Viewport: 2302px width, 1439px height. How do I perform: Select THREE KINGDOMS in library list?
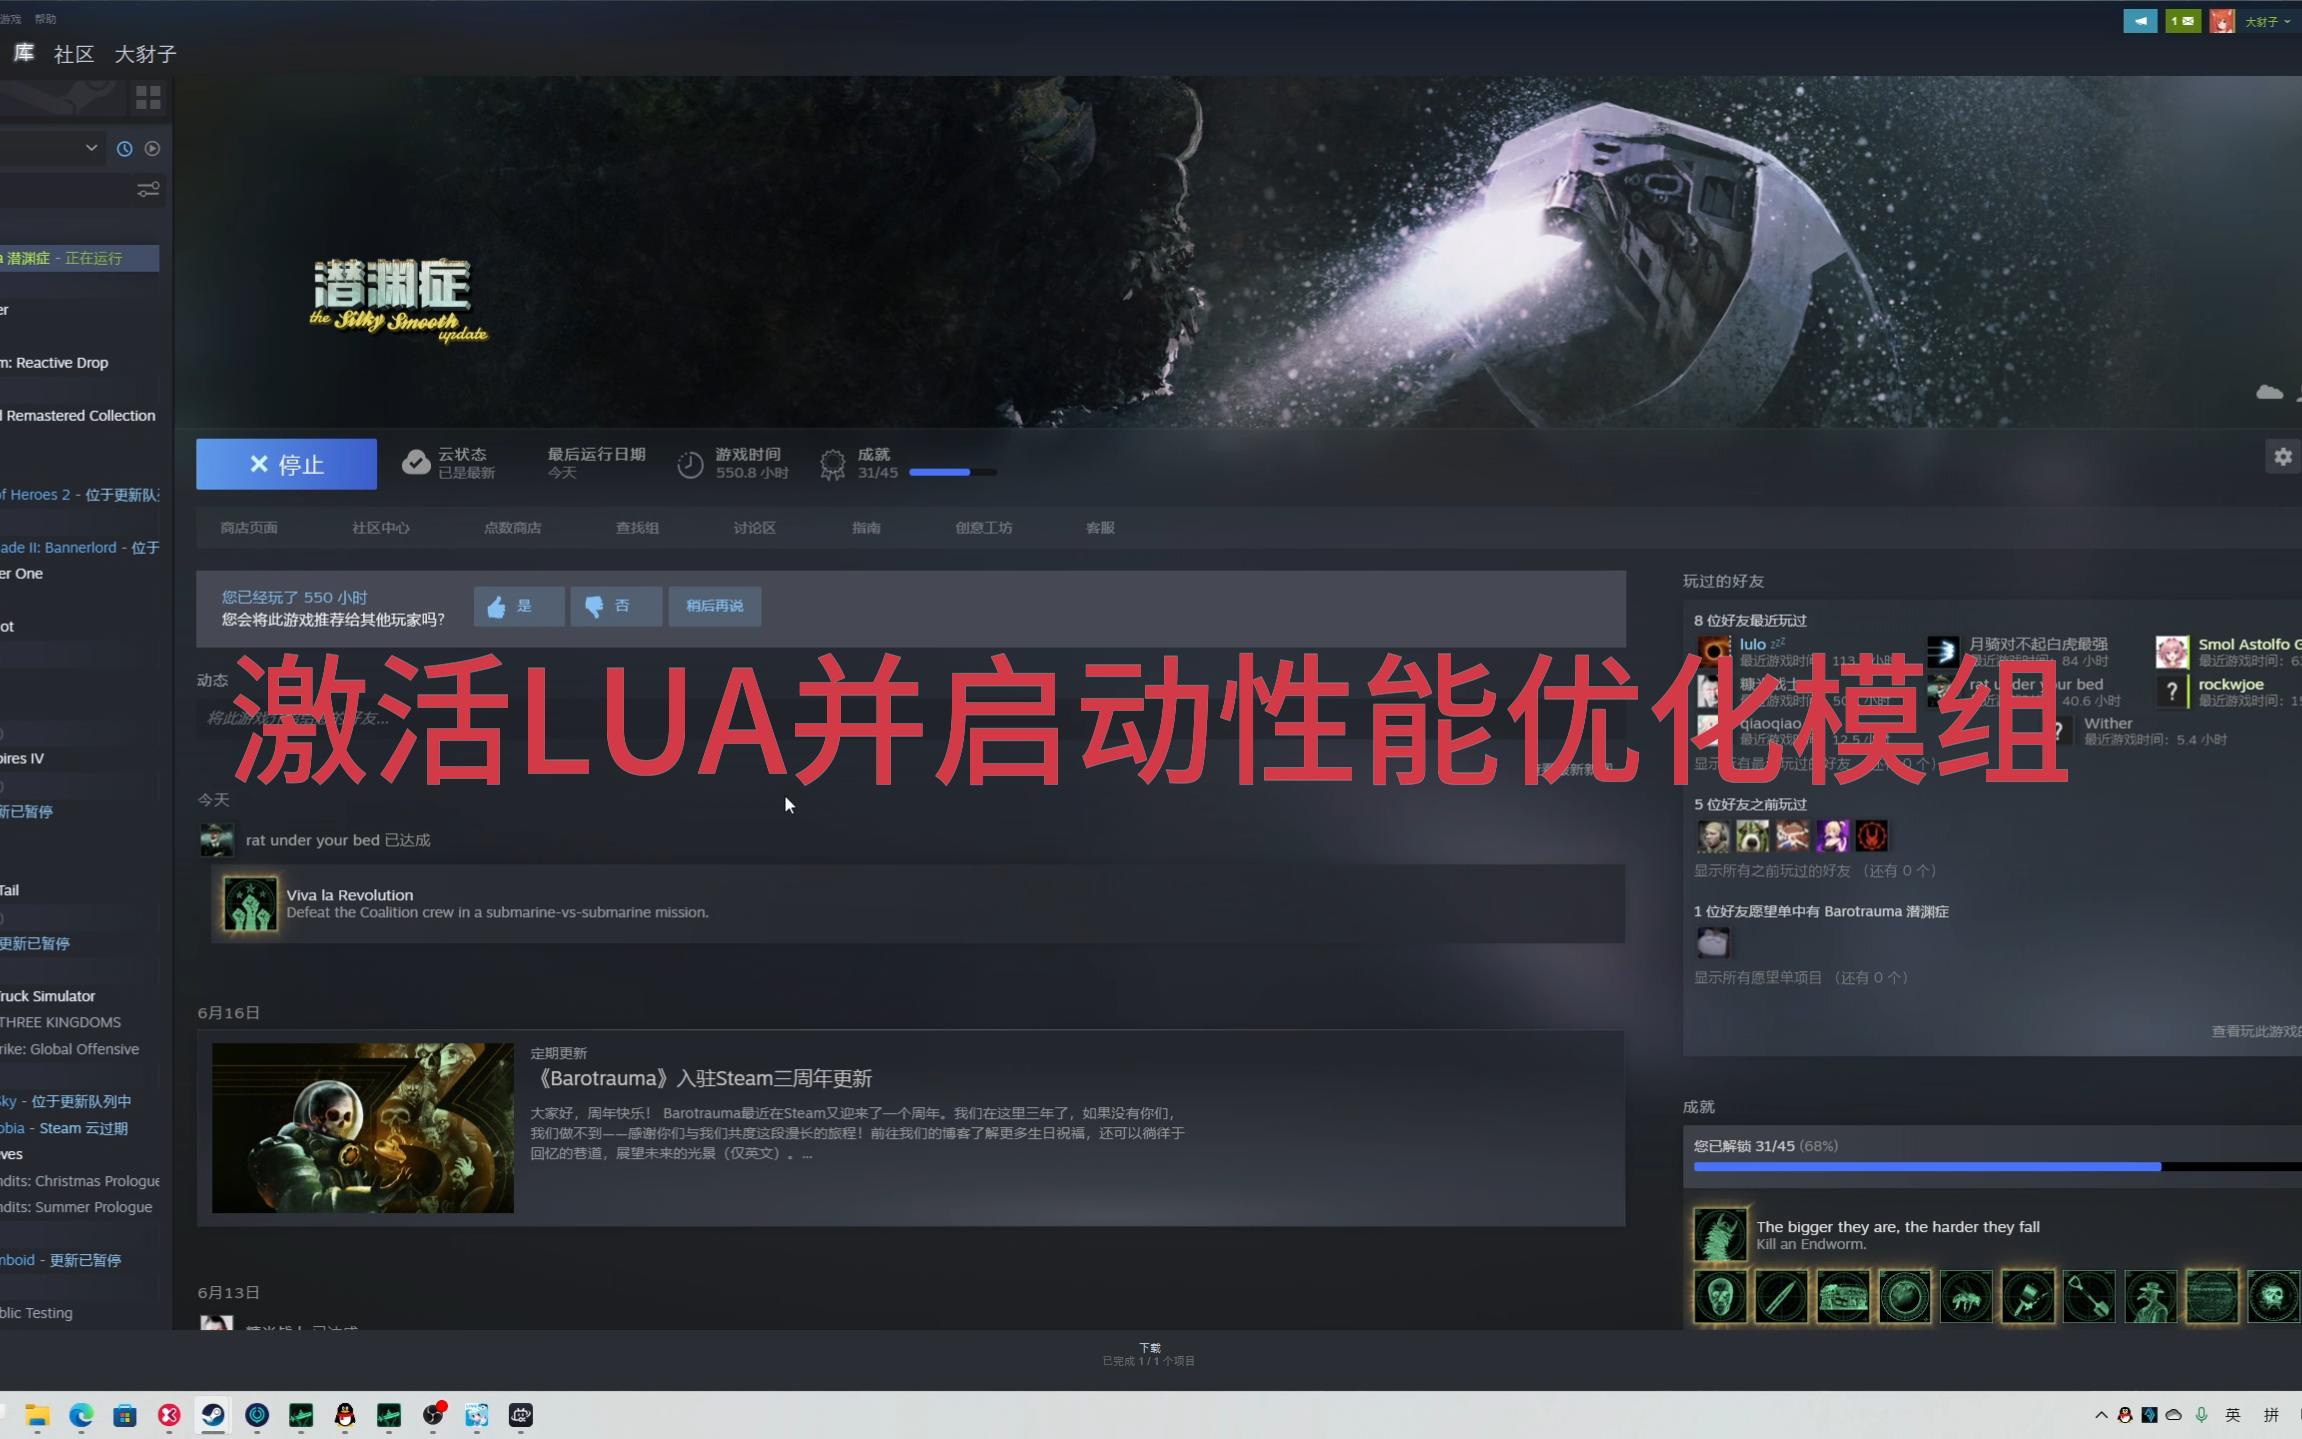pos(79,1022)
